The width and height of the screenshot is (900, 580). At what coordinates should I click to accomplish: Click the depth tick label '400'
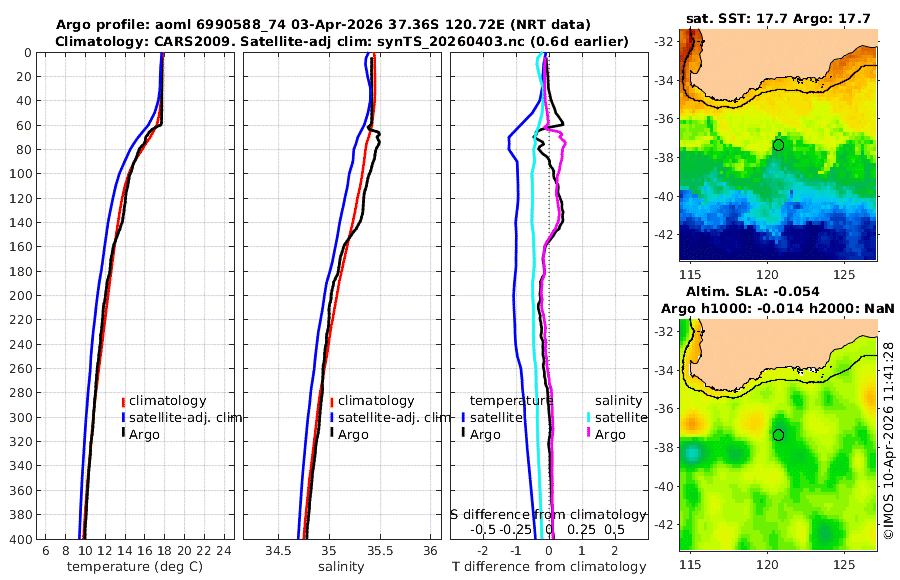[x=21, y=539]
